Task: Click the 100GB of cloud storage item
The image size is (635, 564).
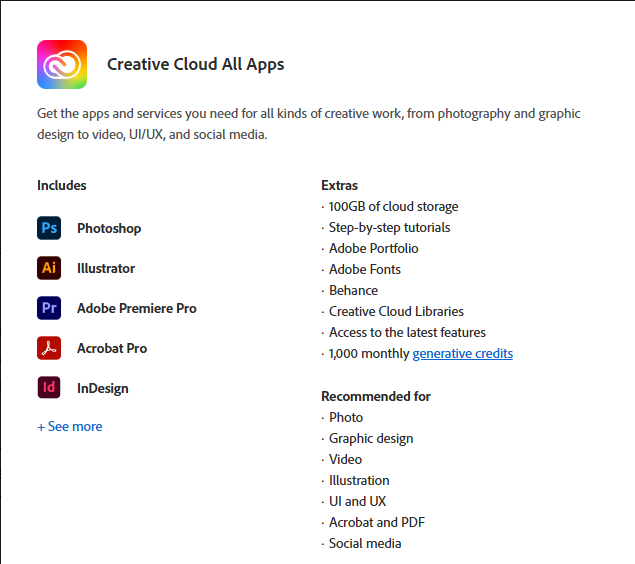Action: coord(393,206)
